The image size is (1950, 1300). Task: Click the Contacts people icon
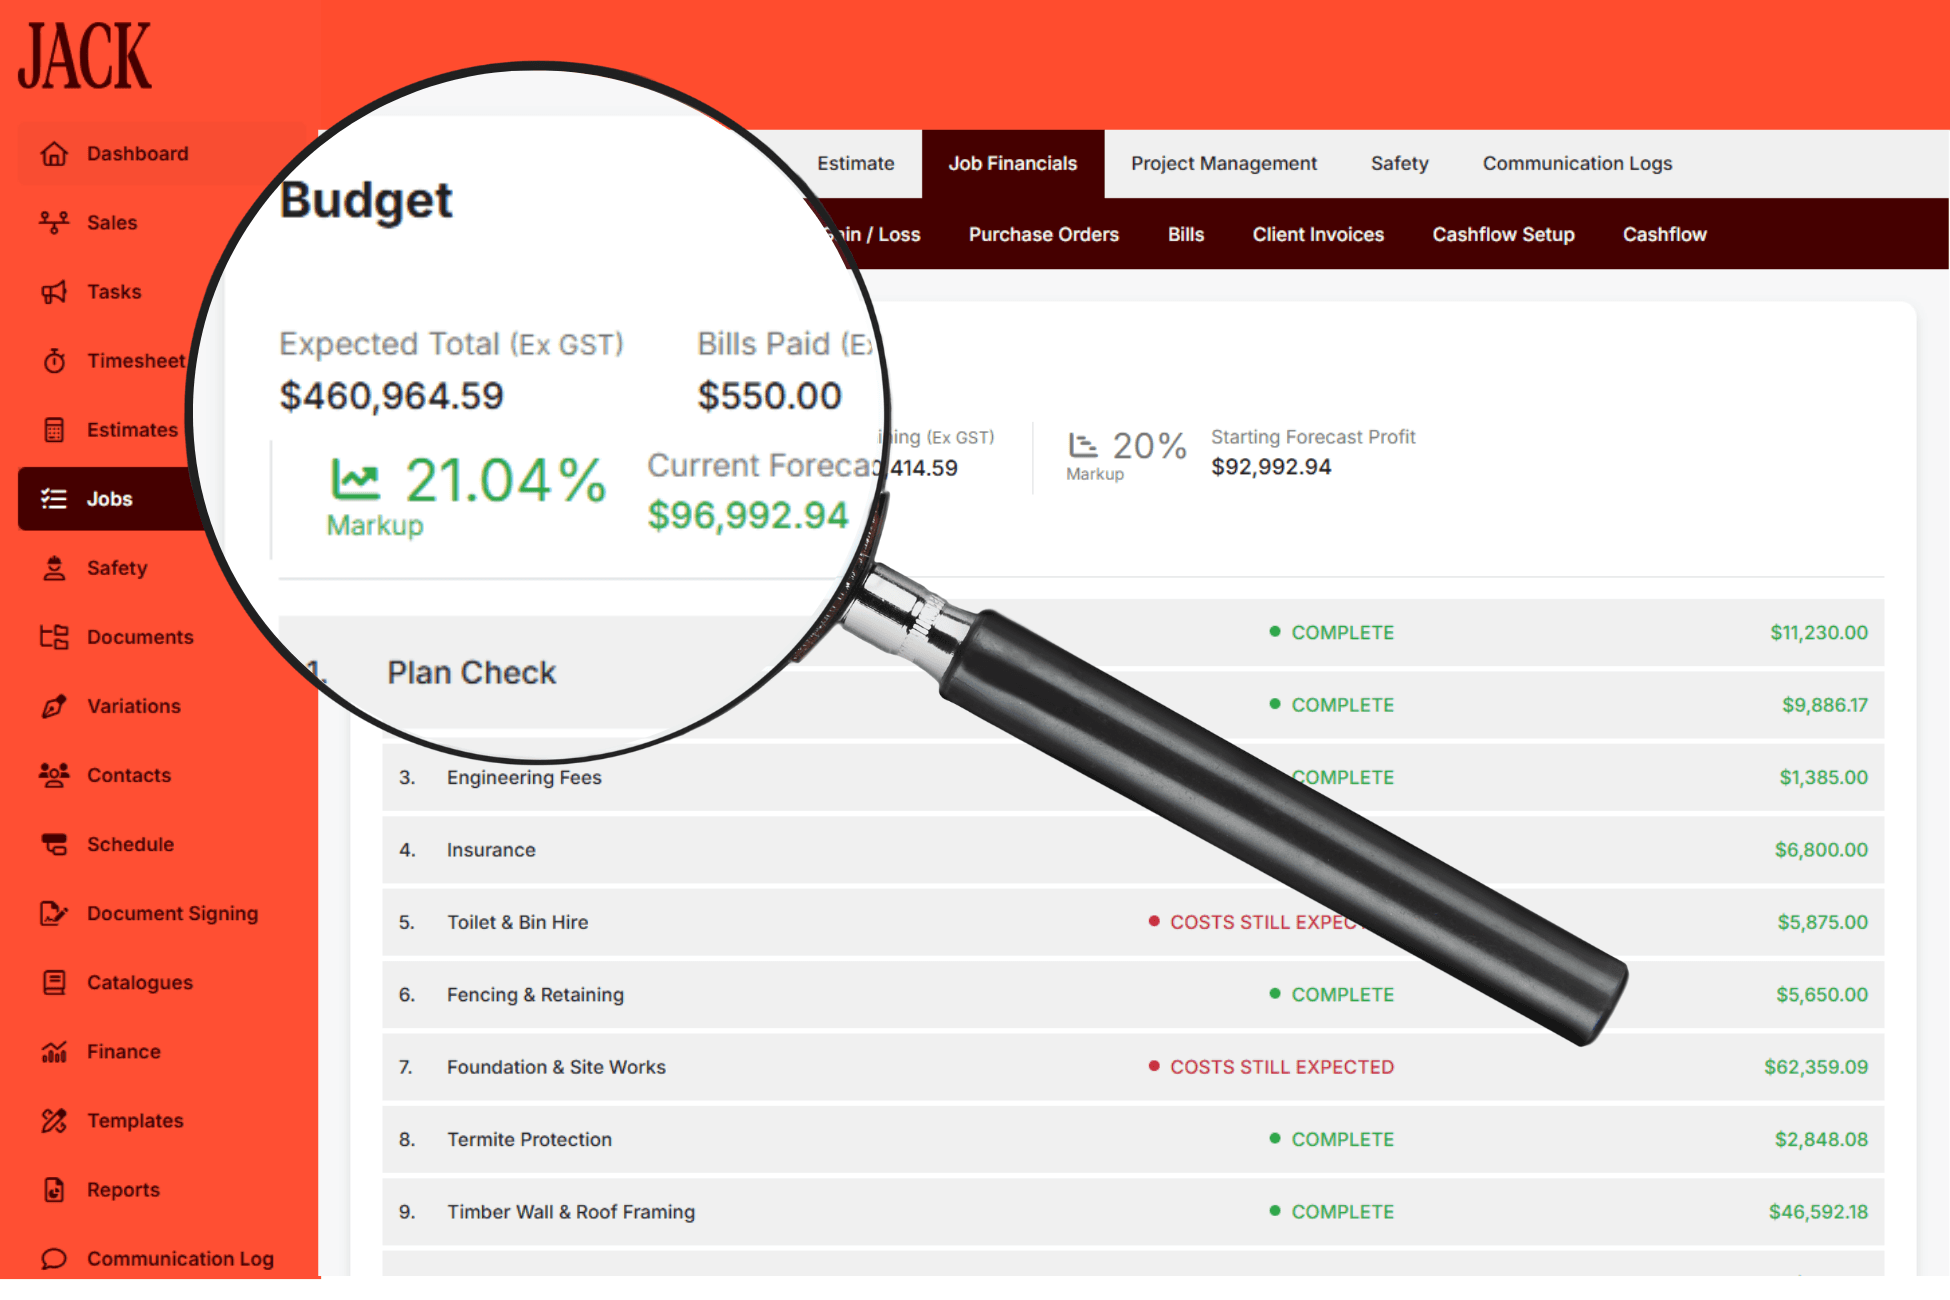pos(54,775)
